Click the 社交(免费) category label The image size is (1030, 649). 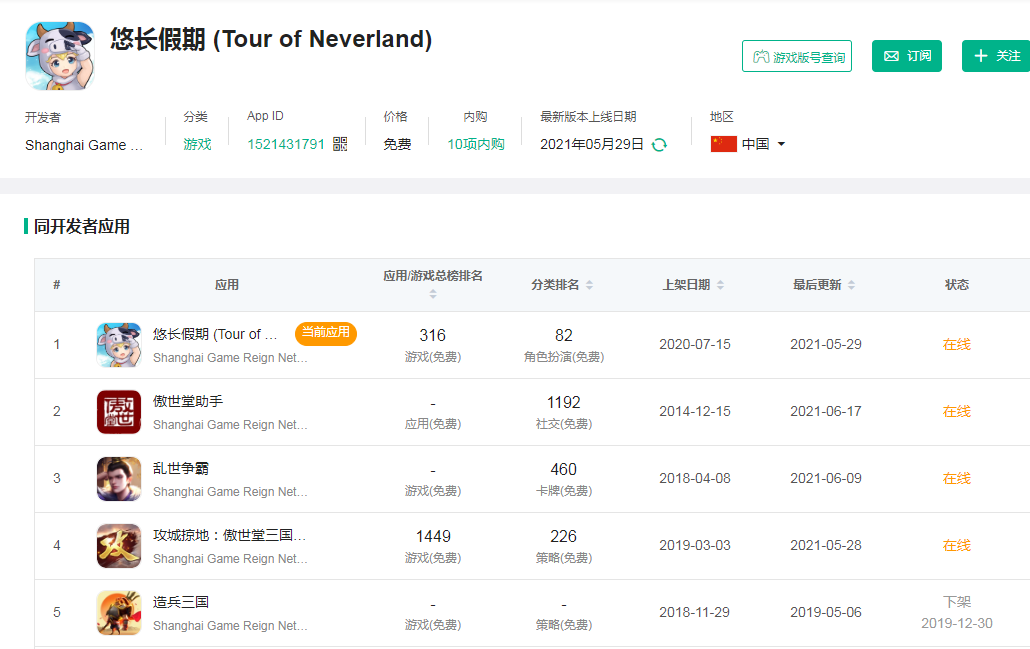564,424
